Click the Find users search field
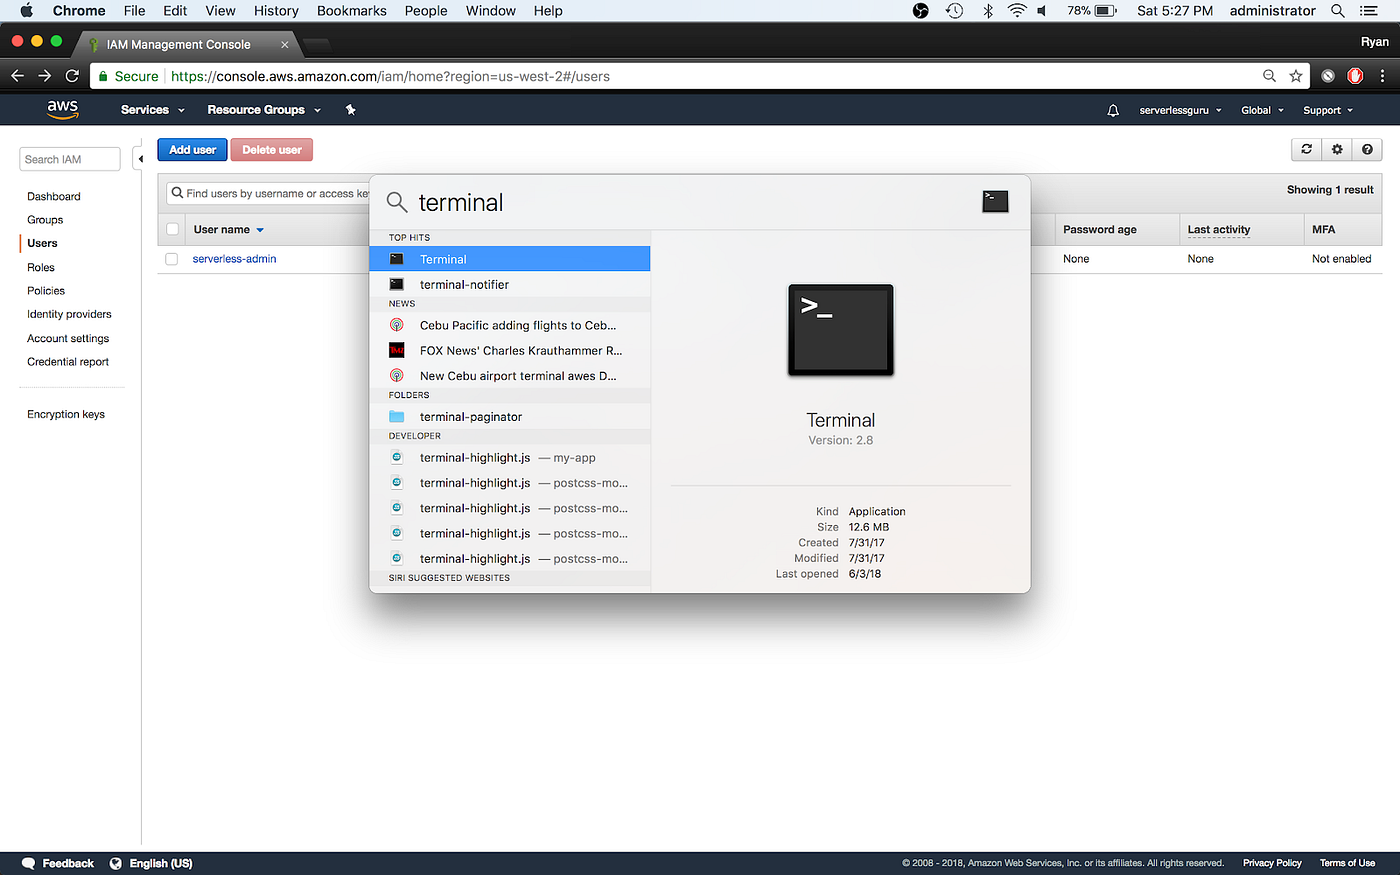This screenshot has width=1400, height=875. tap(268, 194)
